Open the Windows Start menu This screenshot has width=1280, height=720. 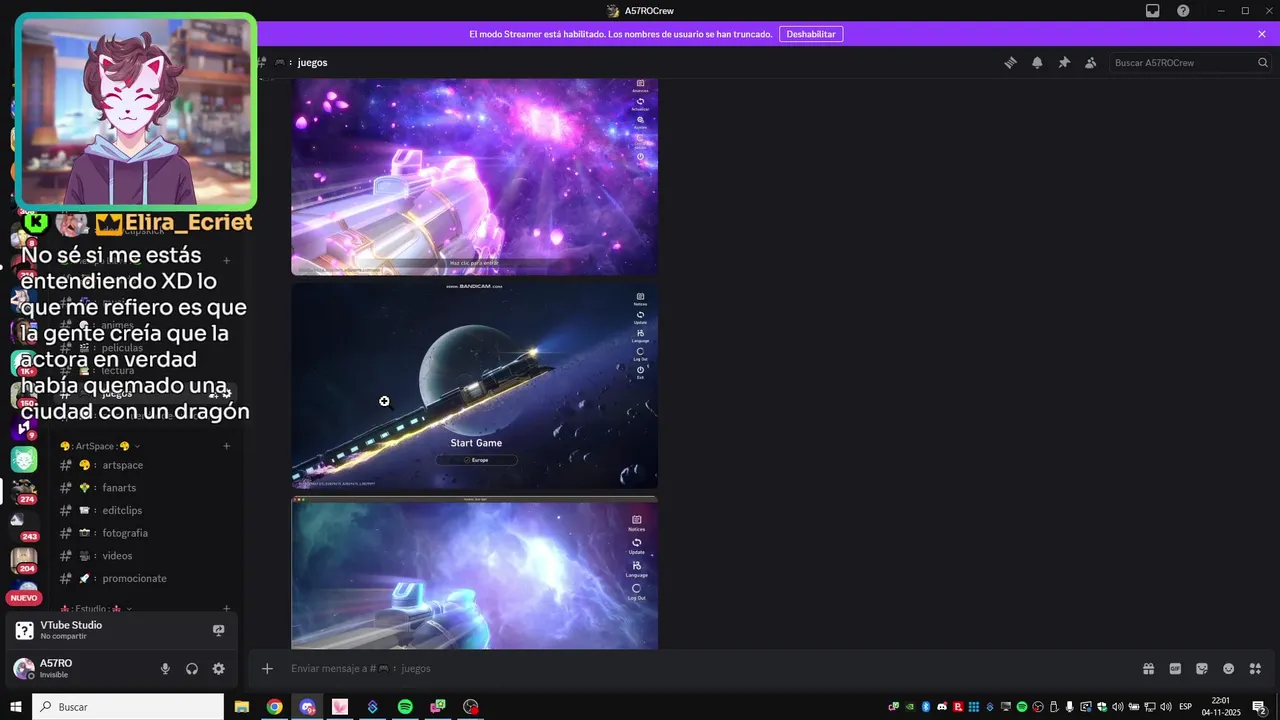coord(16,707)
